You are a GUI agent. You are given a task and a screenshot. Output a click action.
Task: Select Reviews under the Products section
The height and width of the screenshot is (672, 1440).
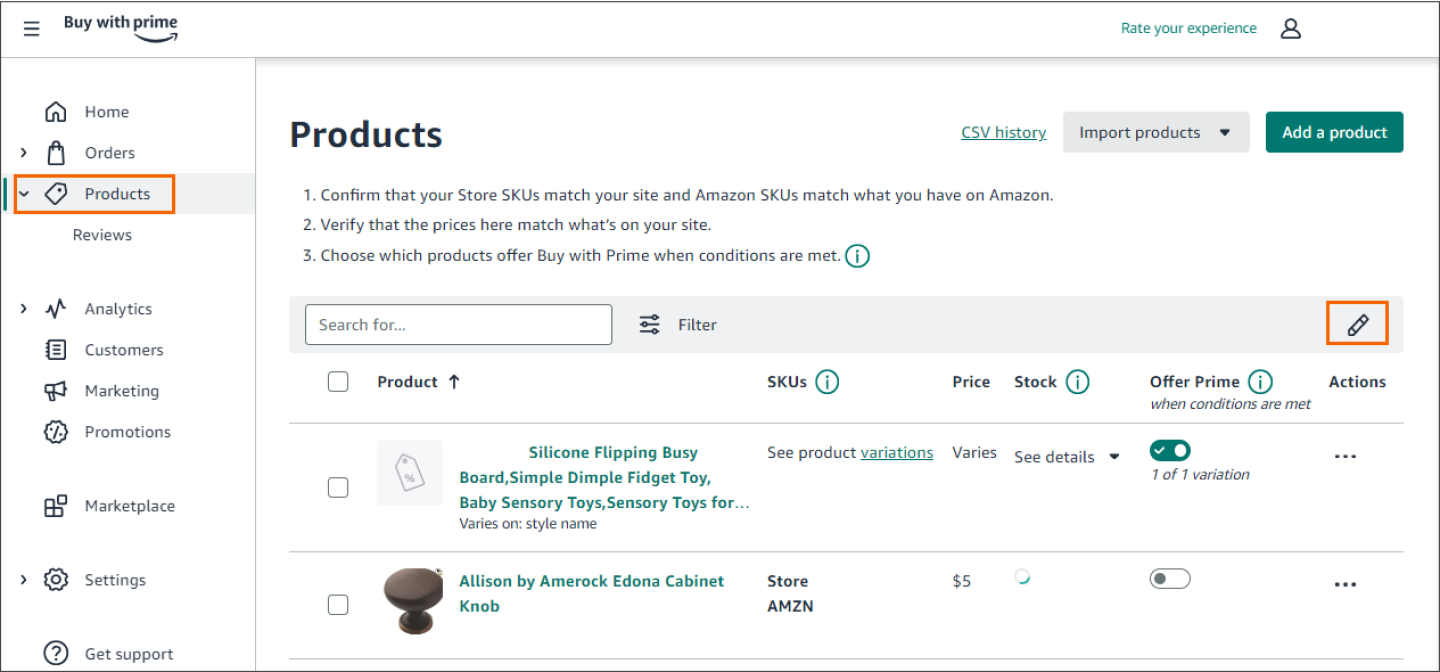coord(102,234)
